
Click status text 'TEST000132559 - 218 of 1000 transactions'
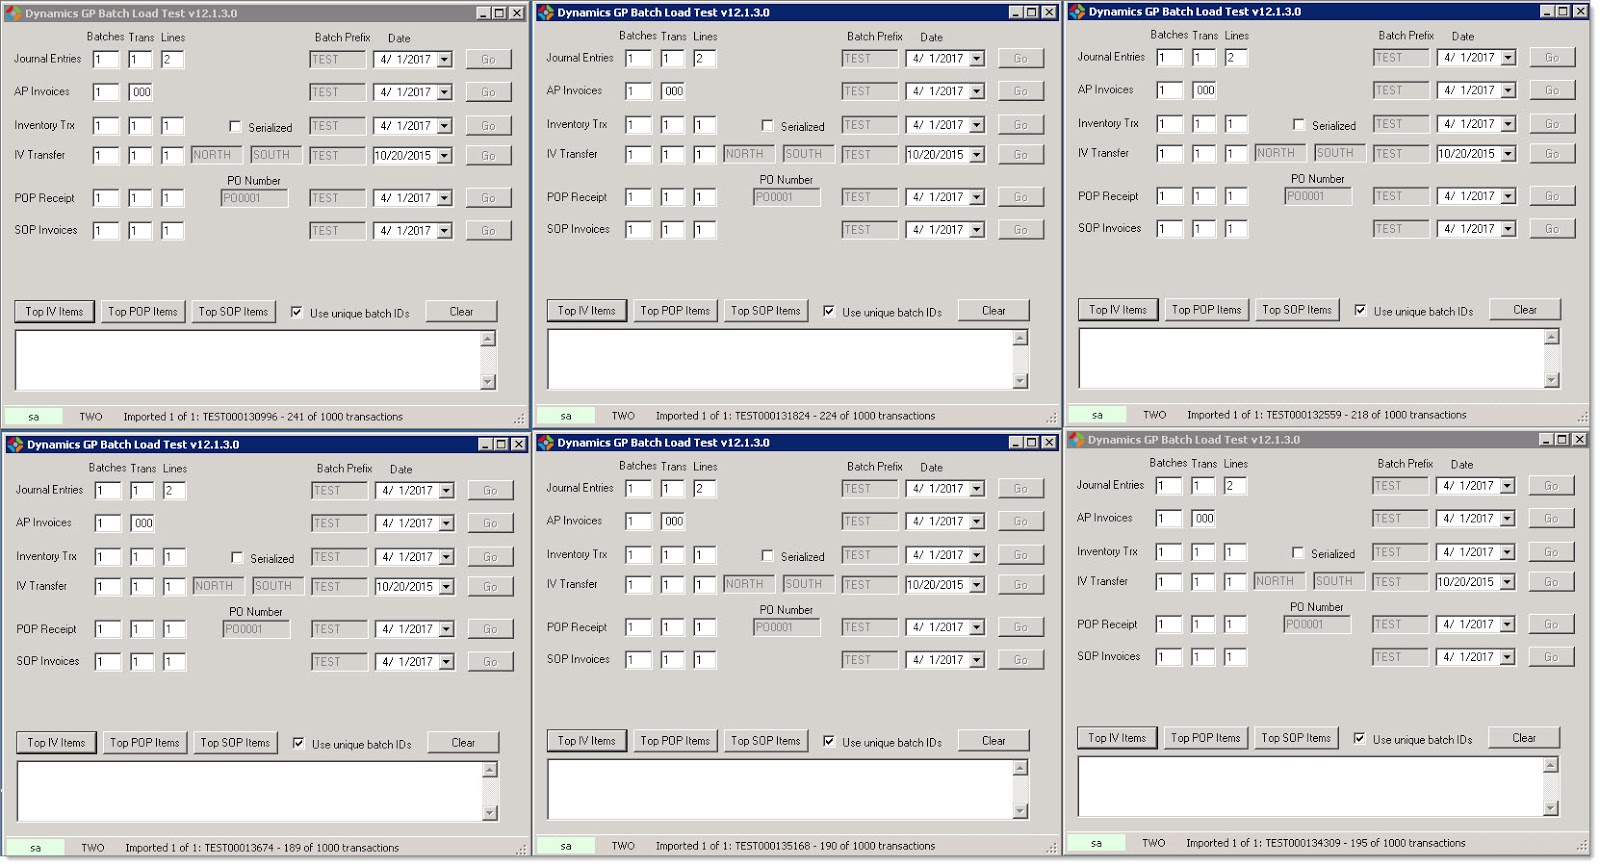point(1366,415)
